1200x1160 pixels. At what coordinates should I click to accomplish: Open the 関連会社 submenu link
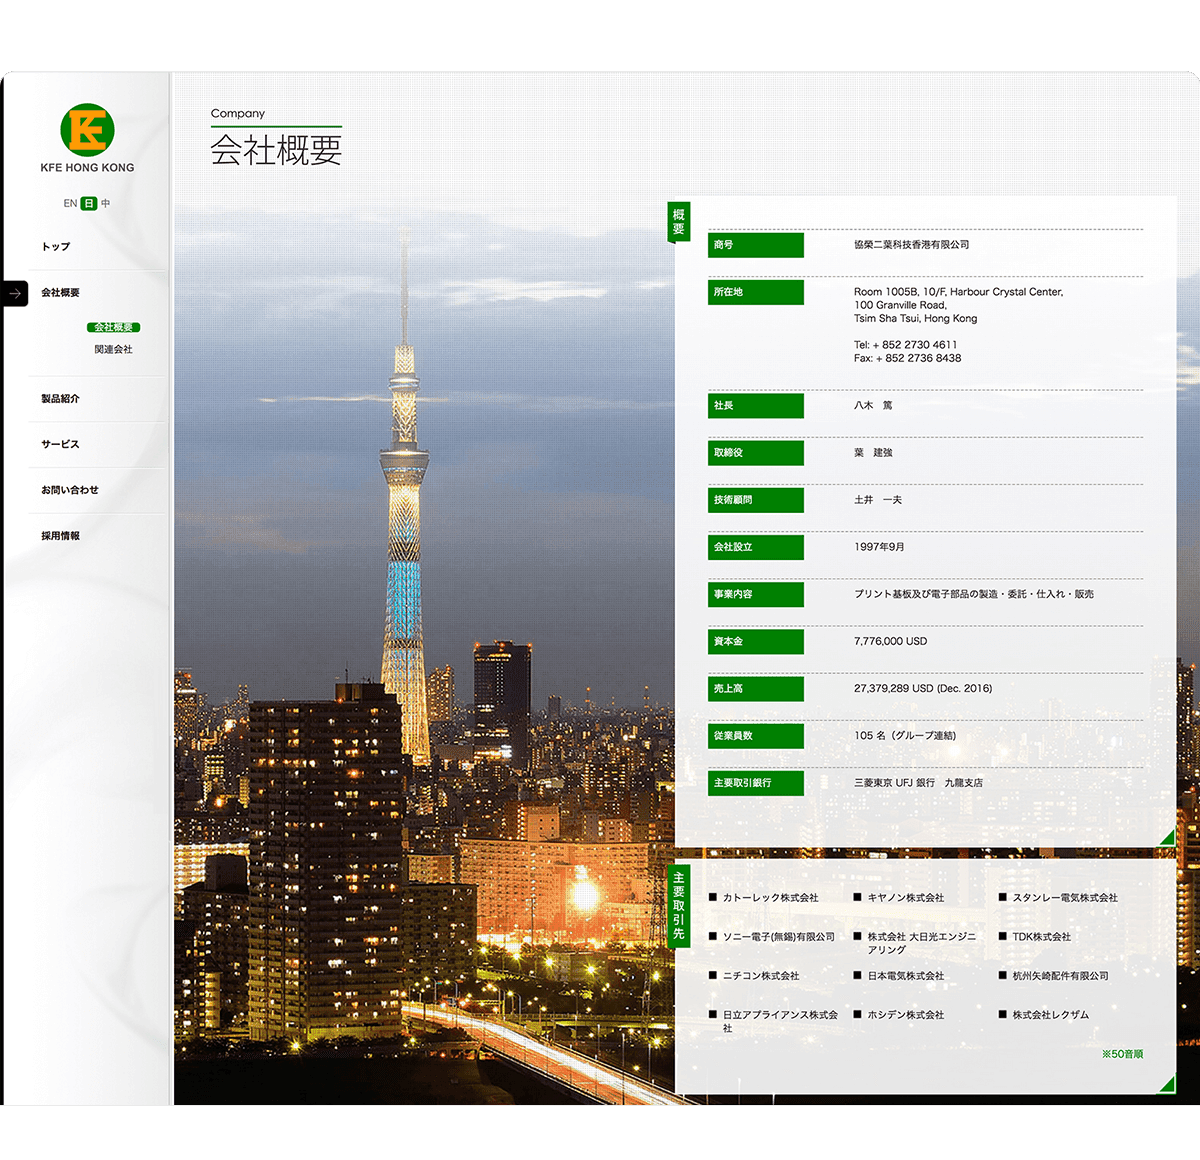pyautogui.click(x=113, y=349)
